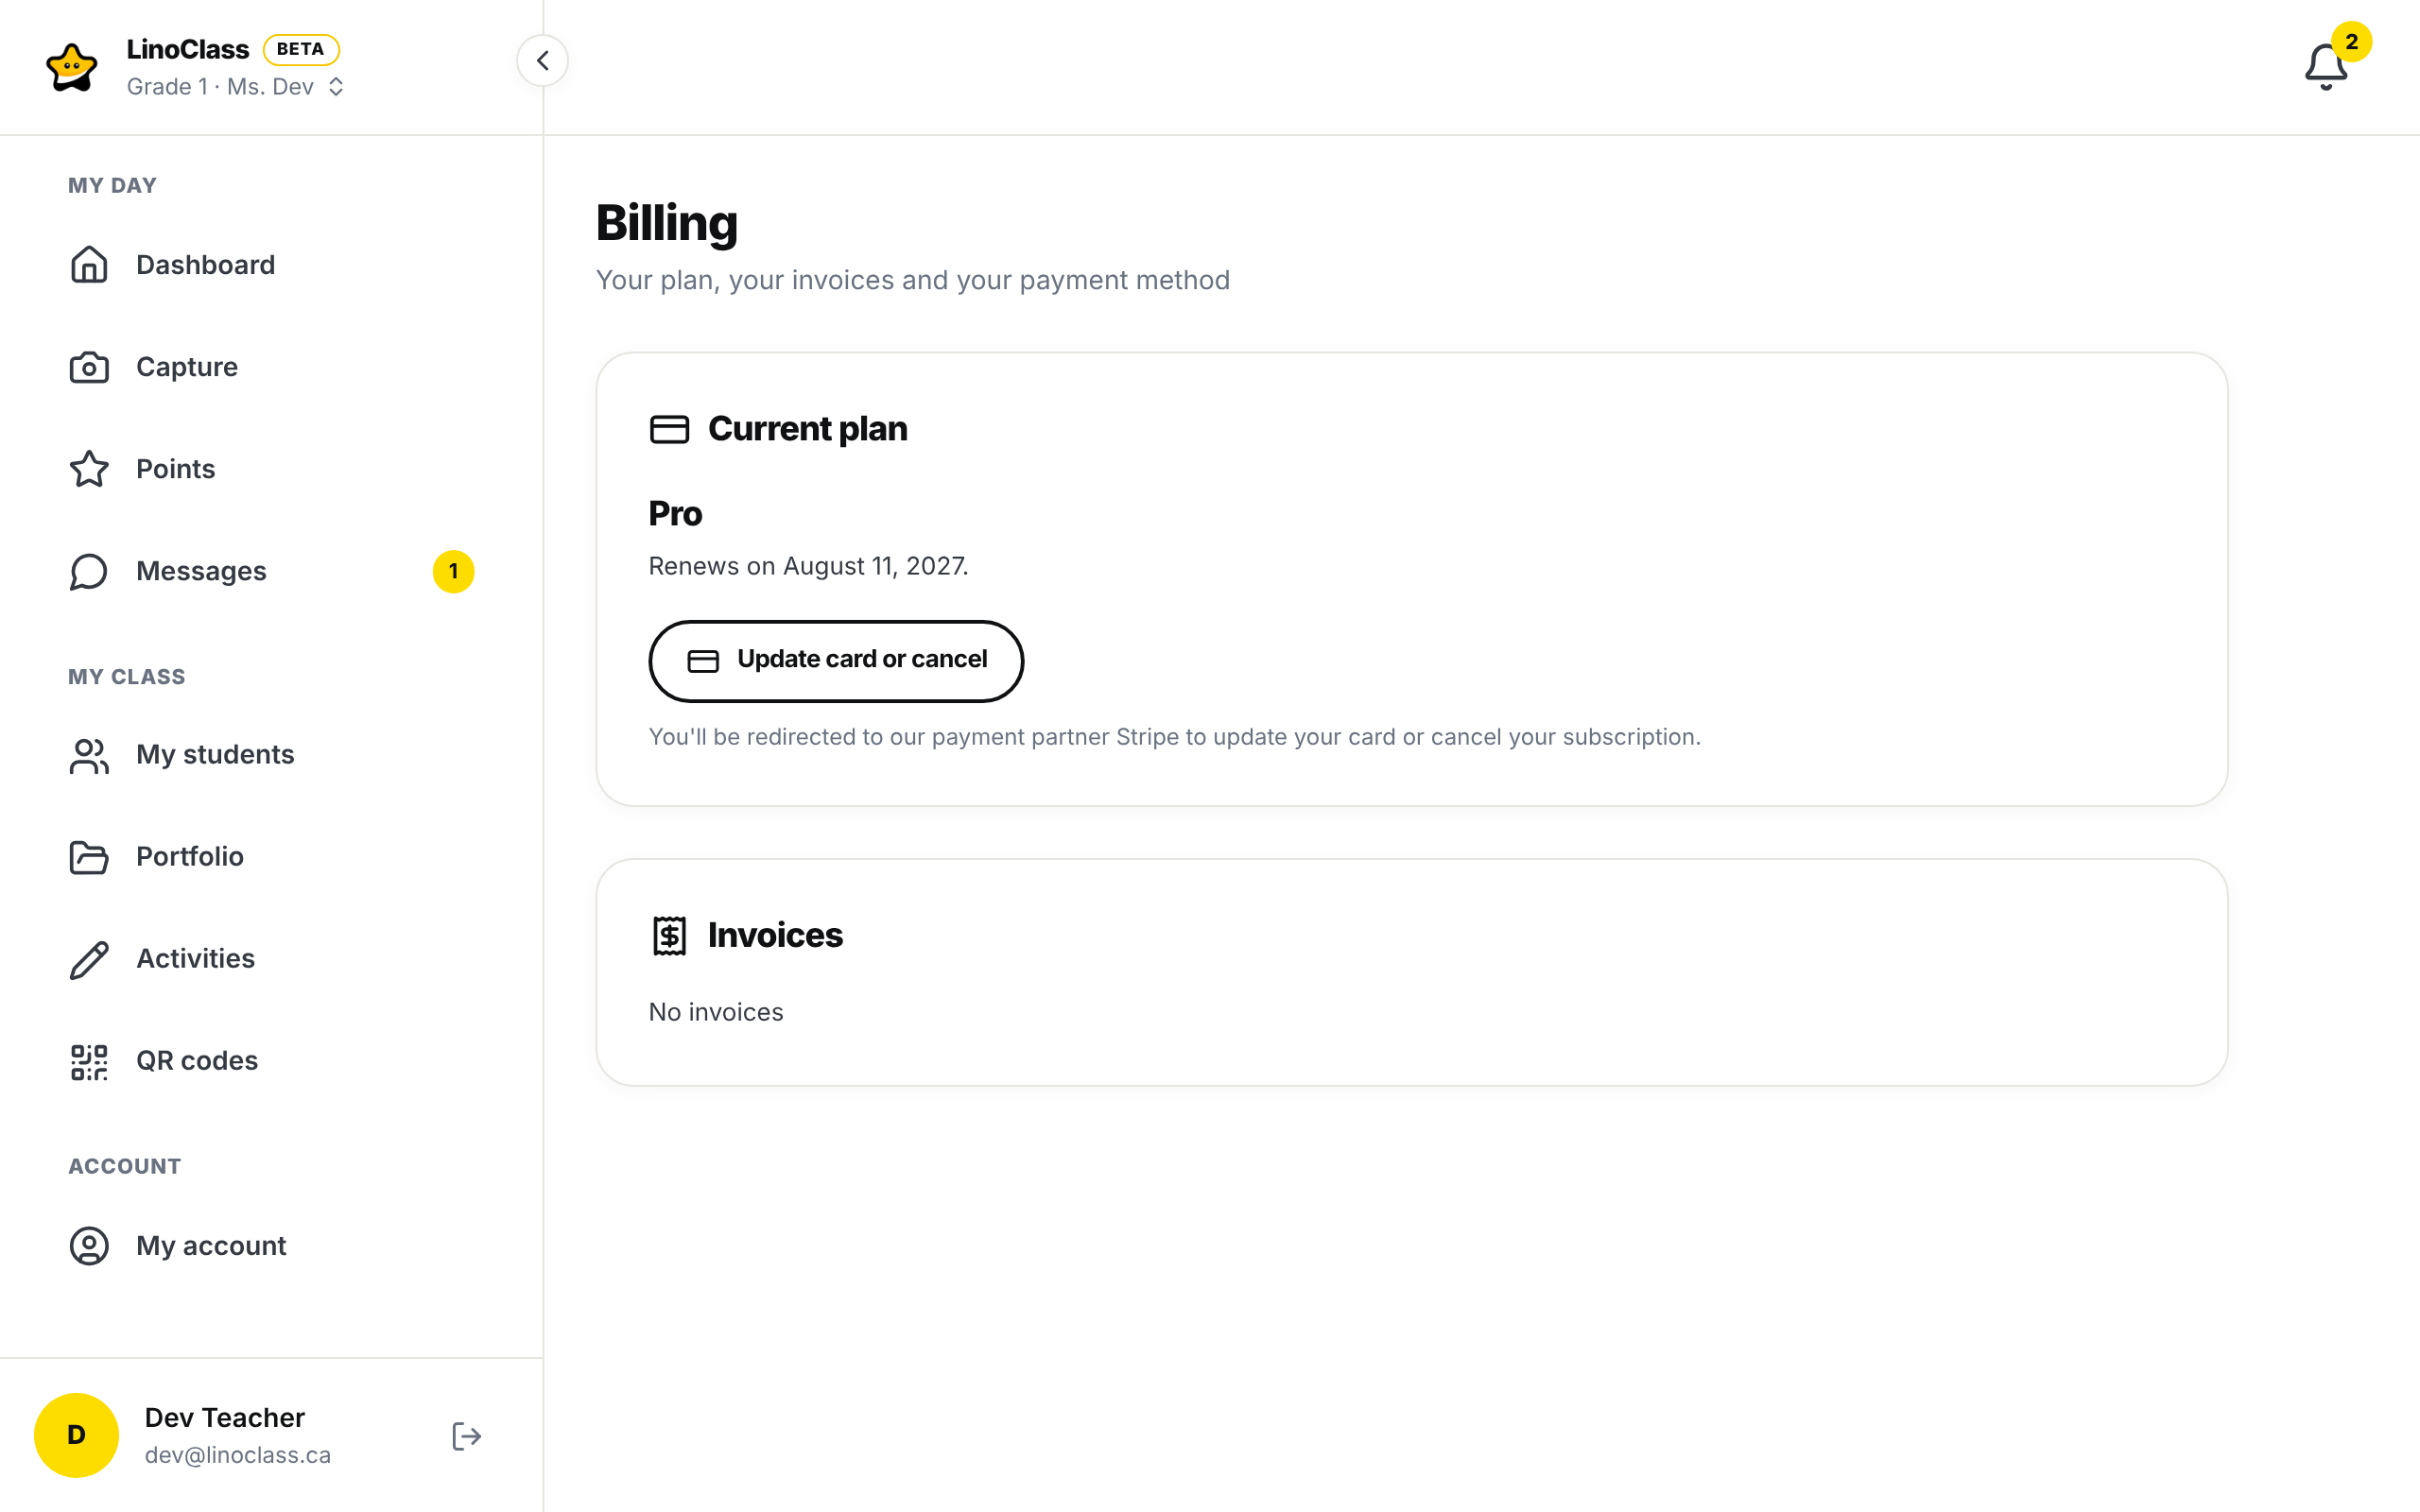The width and height of the screenshot is (2420, 1512).
Task: Click the Messages unread badge
Action: coord(453,572)
